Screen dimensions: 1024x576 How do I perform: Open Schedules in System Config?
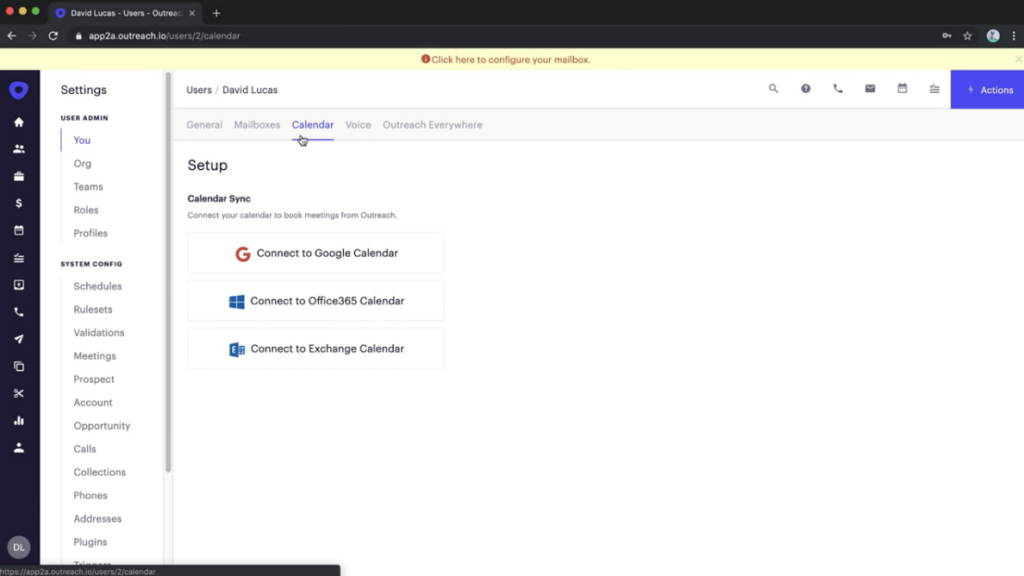click(x=98, y=286)
